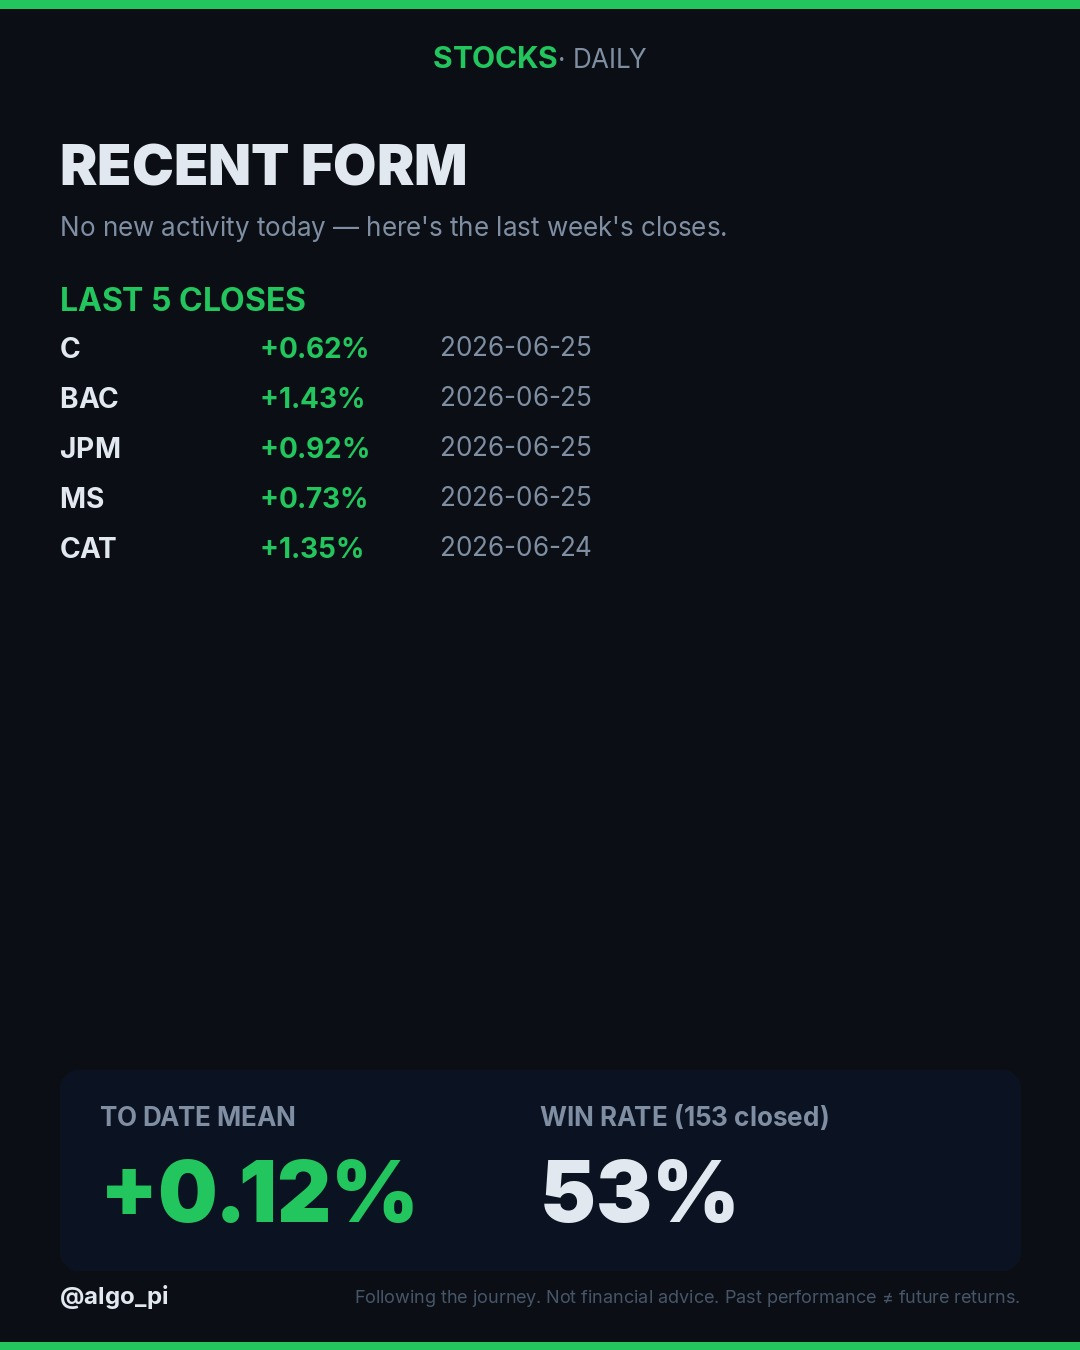Click the +0.62% return value
Image resolution: width=1080 pixels, height=1350 pixels.
314,348
